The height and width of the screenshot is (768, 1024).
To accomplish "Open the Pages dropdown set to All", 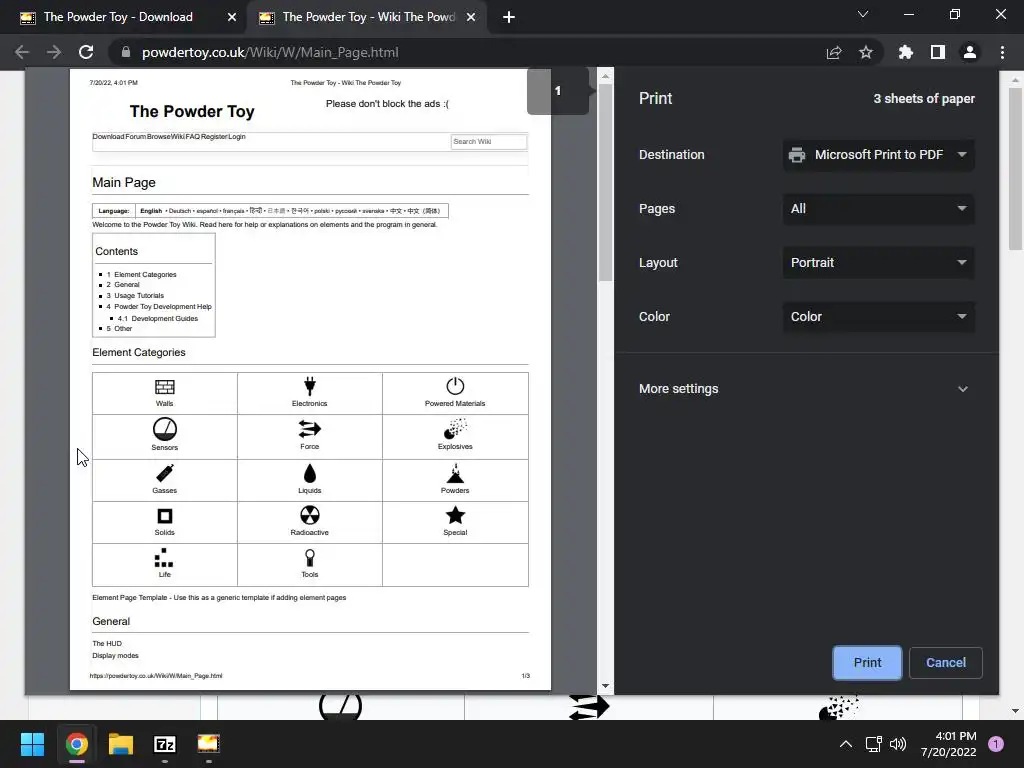I will pyautogui.click(x=878, y=209).
